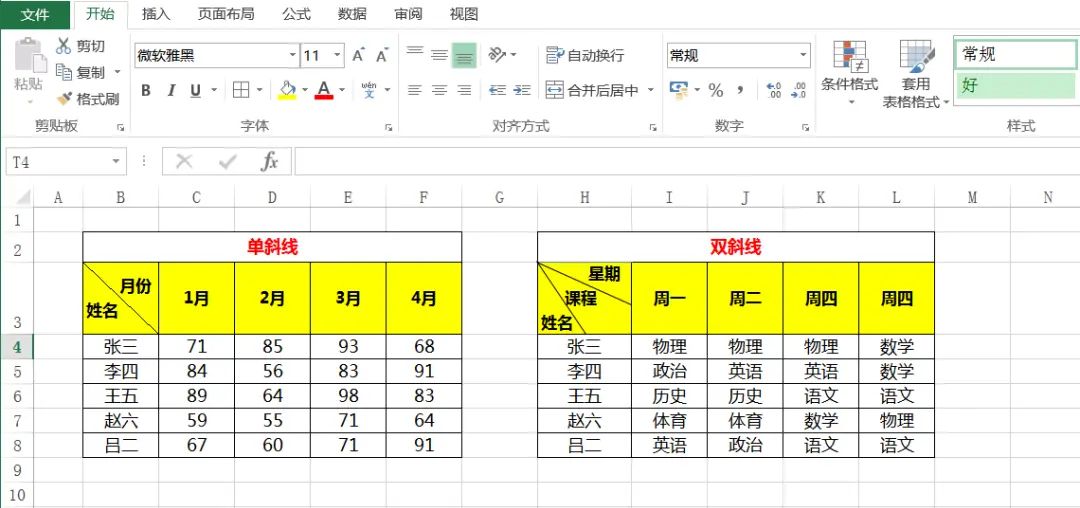Click the accounting number format icon
Image resolution: width=1080 pixels, height=508 pixels.
(x=680, y=90)
